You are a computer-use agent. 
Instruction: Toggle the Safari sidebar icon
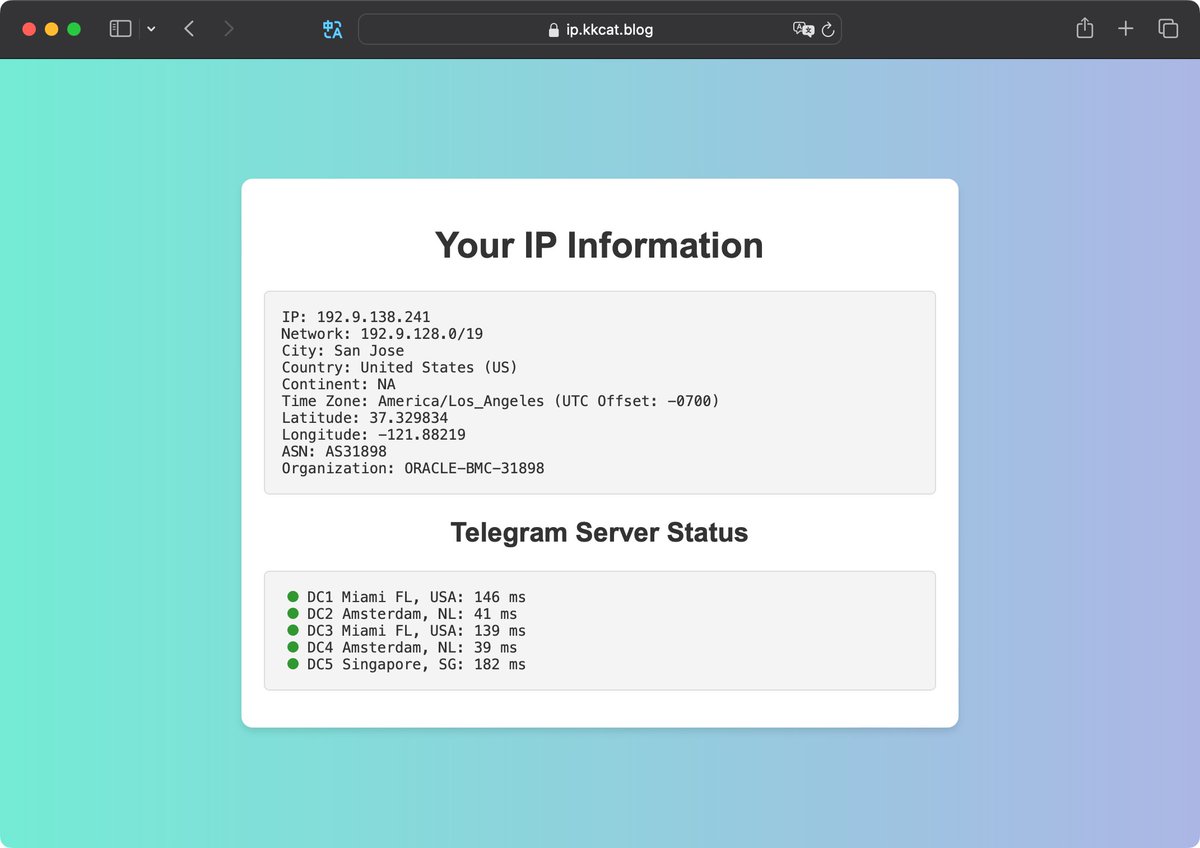coord(120,29)
